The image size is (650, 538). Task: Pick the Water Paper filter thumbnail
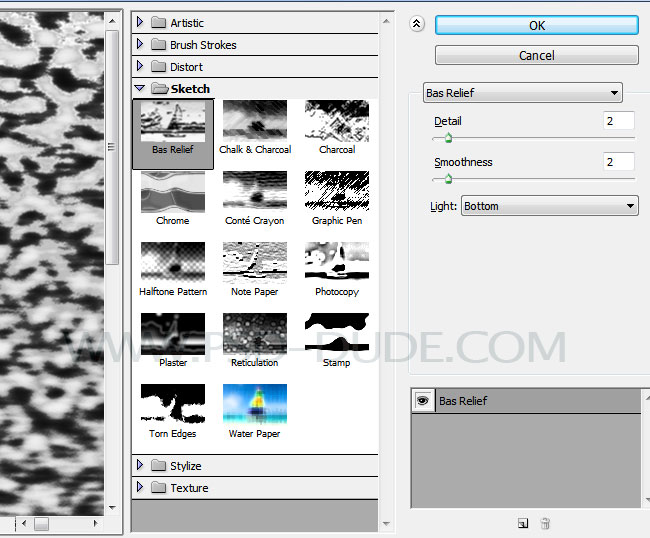pyautogui.click(x=254, y=404)
